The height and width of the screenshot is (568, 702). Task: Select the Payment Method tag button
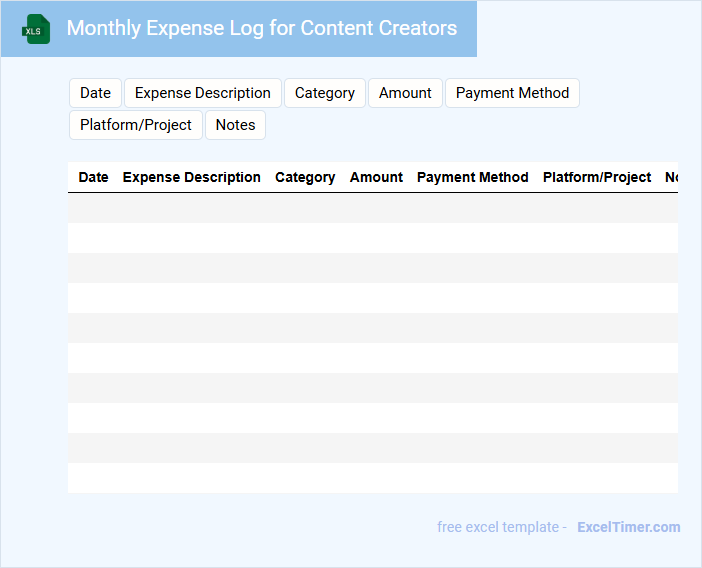(x=512, y=93)
